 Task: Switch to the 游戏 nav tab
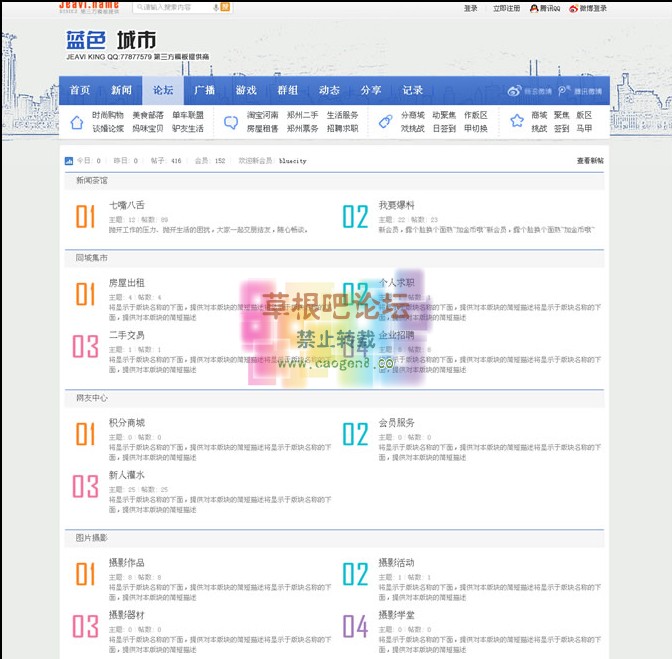(x=246, y=90)
